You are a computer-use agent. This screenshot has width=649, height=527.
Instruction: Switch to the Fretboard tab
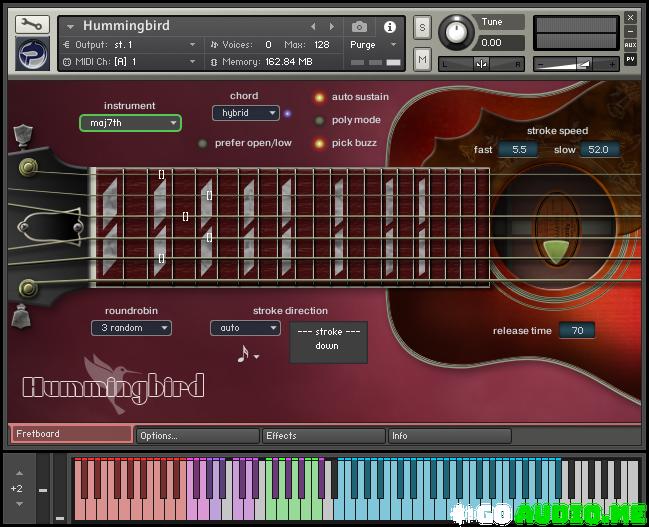[x=72, y=434]
